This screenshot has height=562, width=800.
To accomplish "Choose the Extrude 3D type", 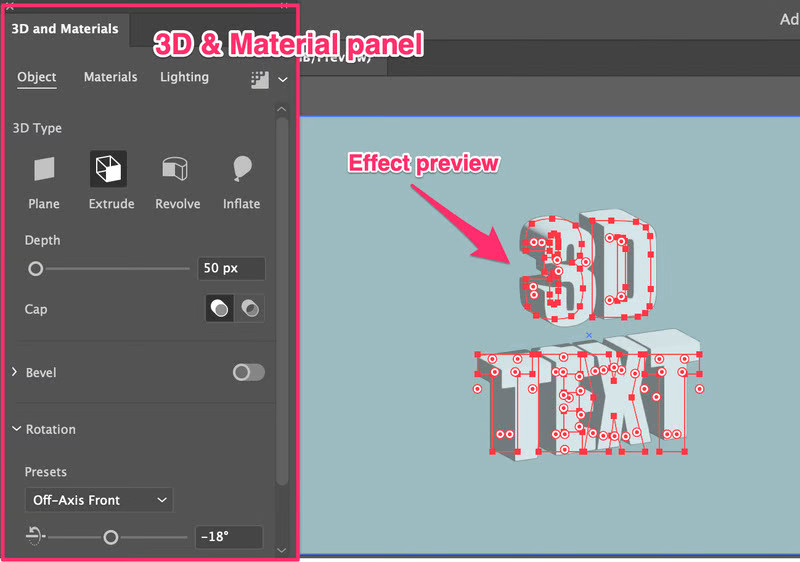I will coord(108,170).
